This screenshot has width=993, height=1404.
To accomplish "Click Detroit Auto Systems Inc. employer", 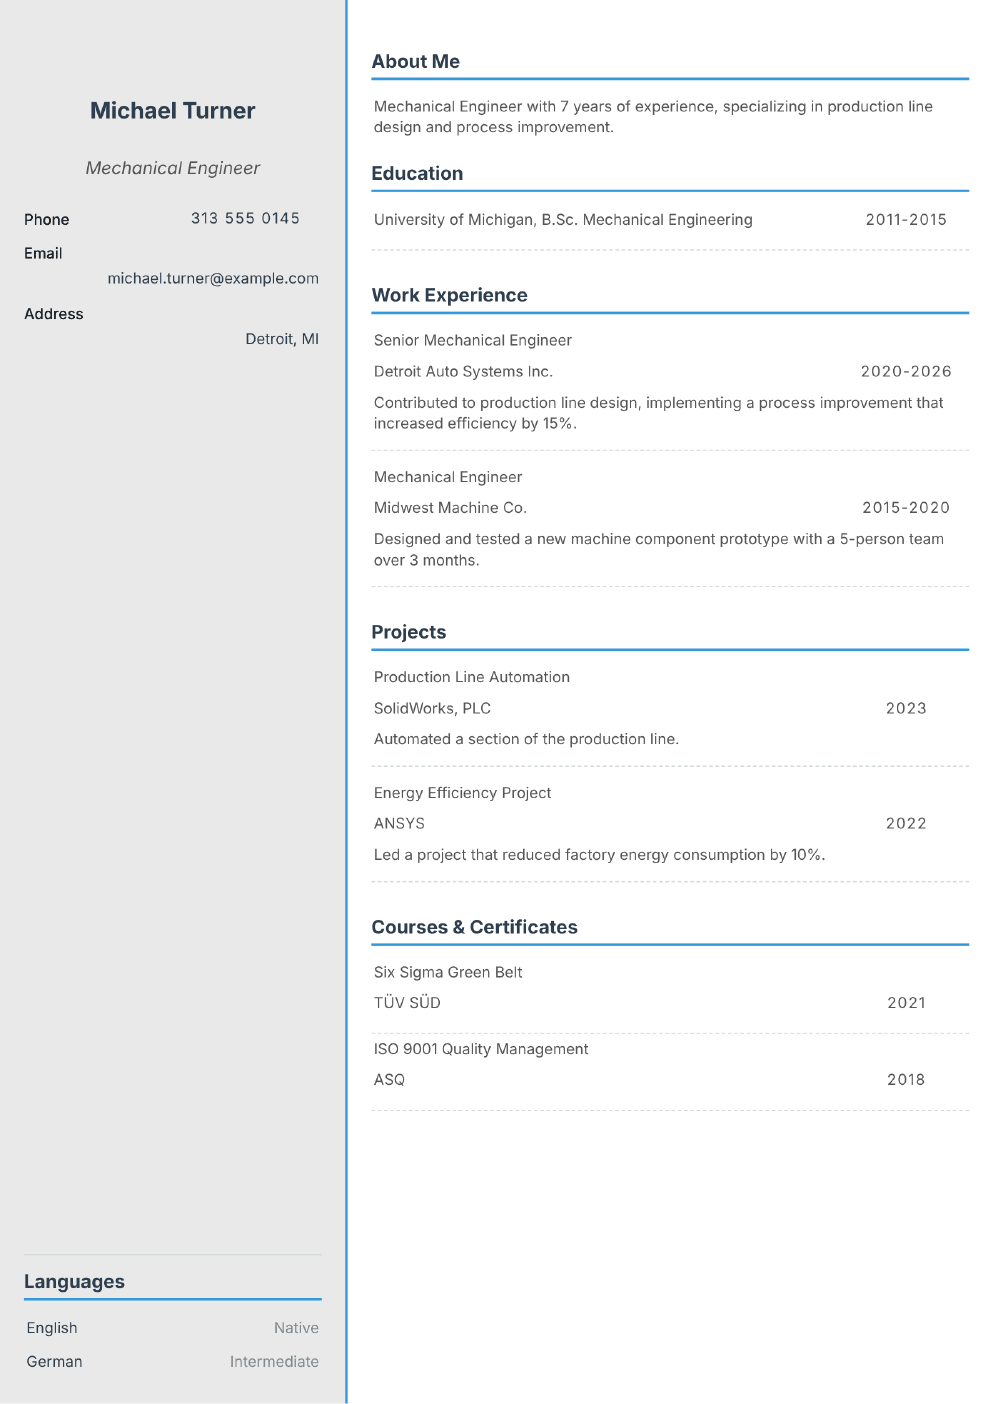I will pos(463,371).
